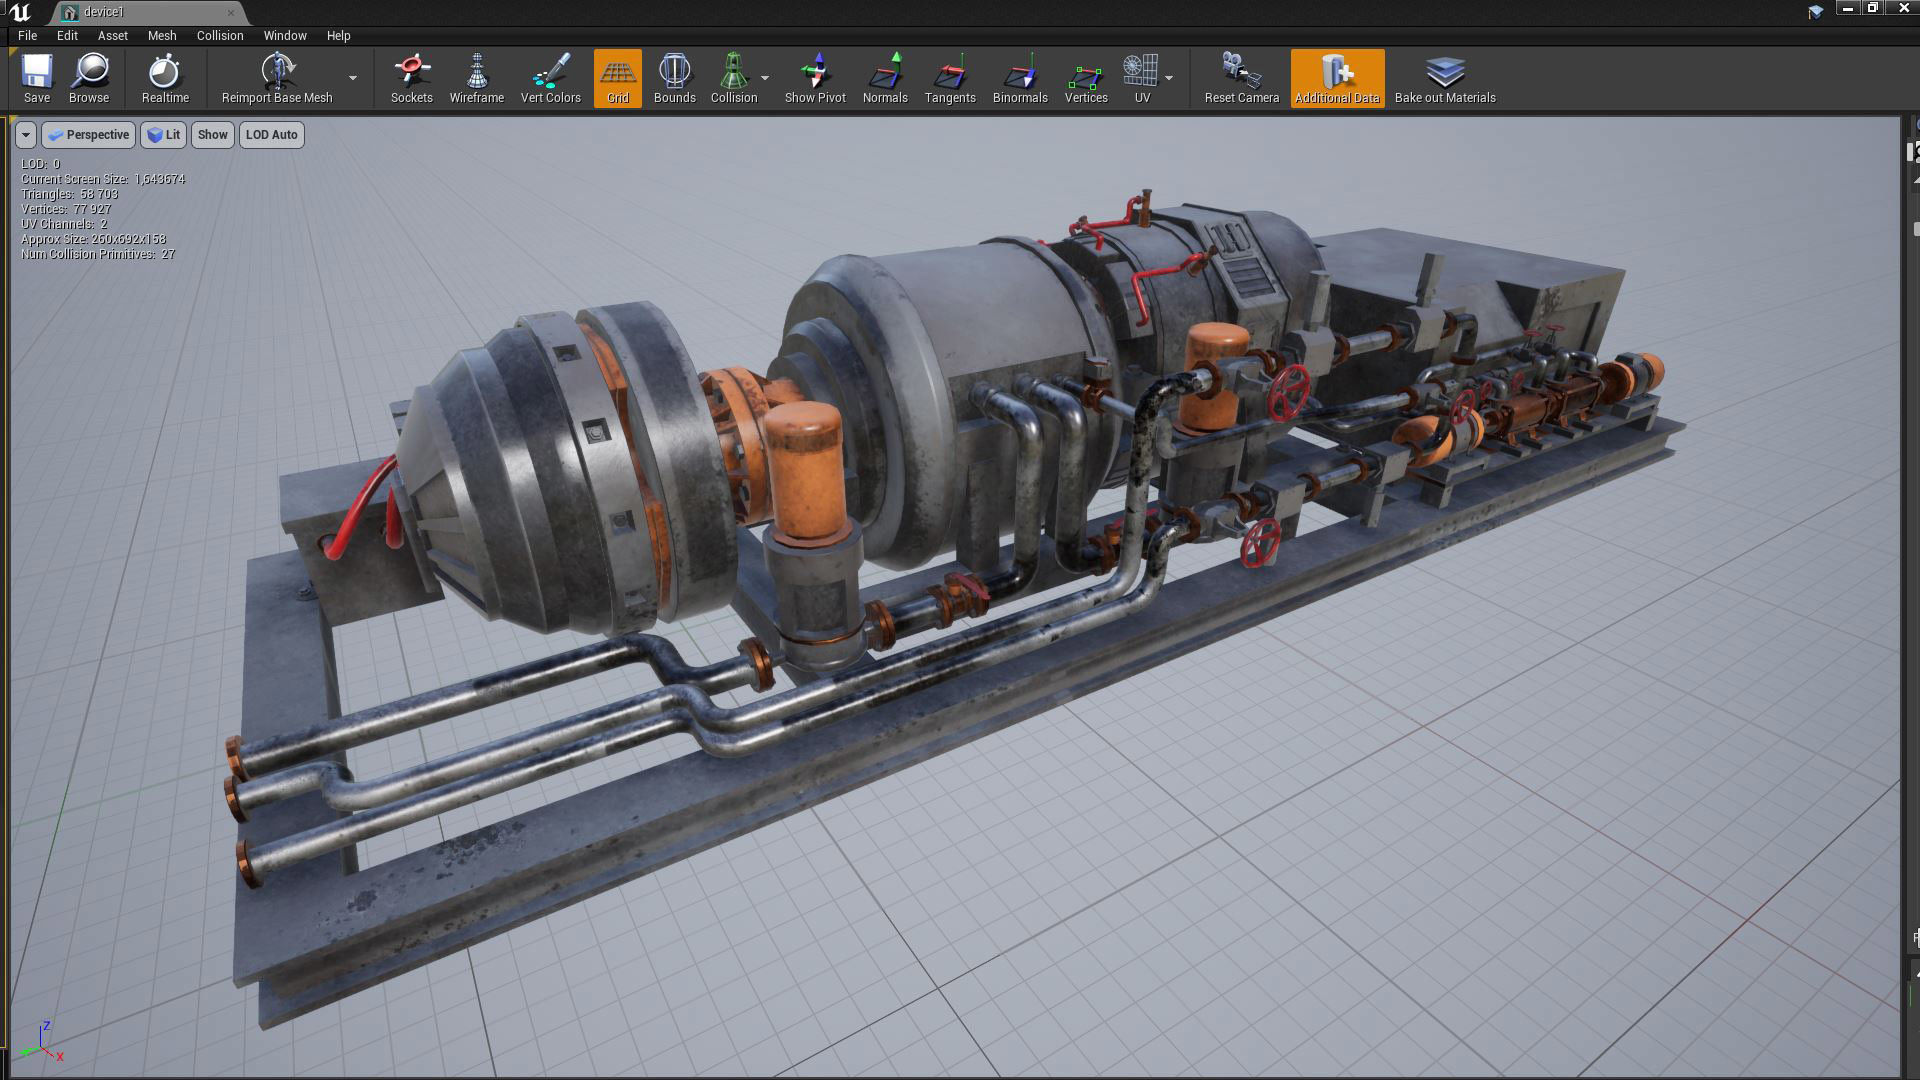Open the File menu
This screenshot has height=1080, width=1920.
[x=27, y=35]
